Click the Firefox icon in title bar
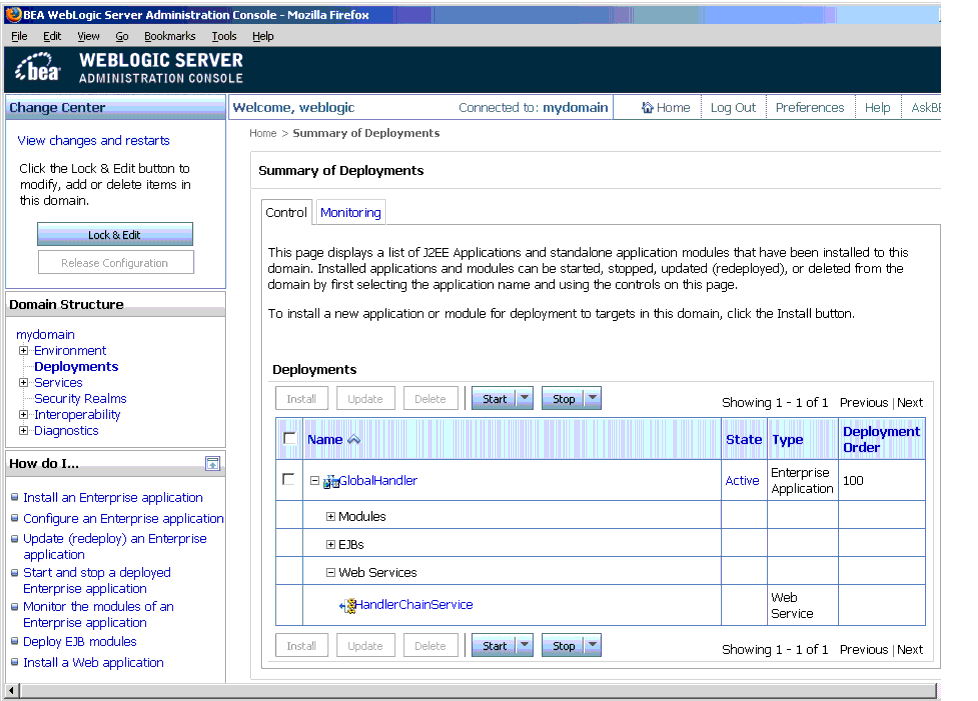The width and height of the screenshot is (978, 701). point(14,14)
